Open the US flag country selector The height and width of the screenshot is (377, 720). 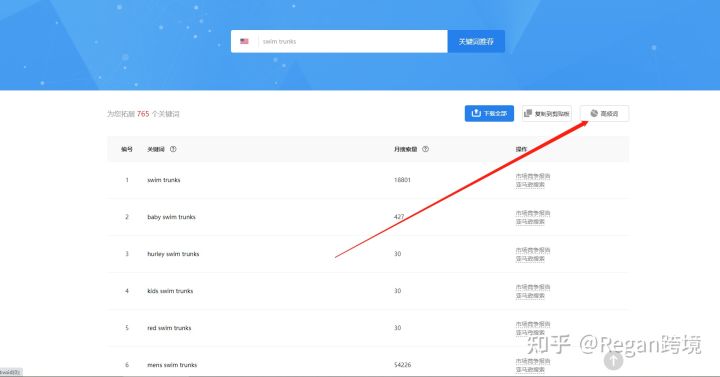[244, 41]
